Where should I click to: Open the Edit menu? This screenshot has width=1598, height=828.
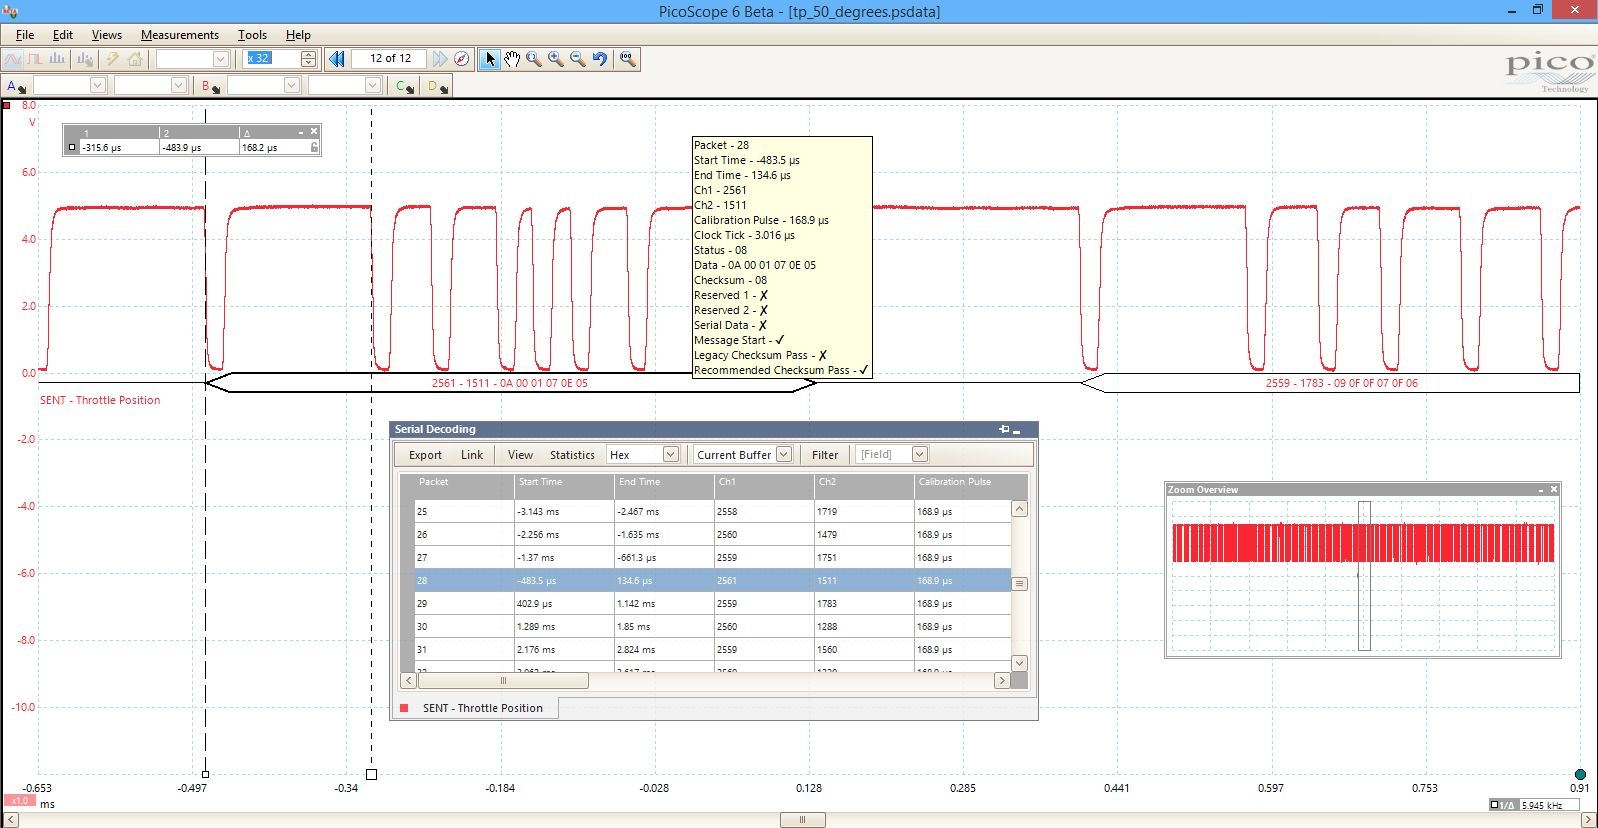(63, 34)
